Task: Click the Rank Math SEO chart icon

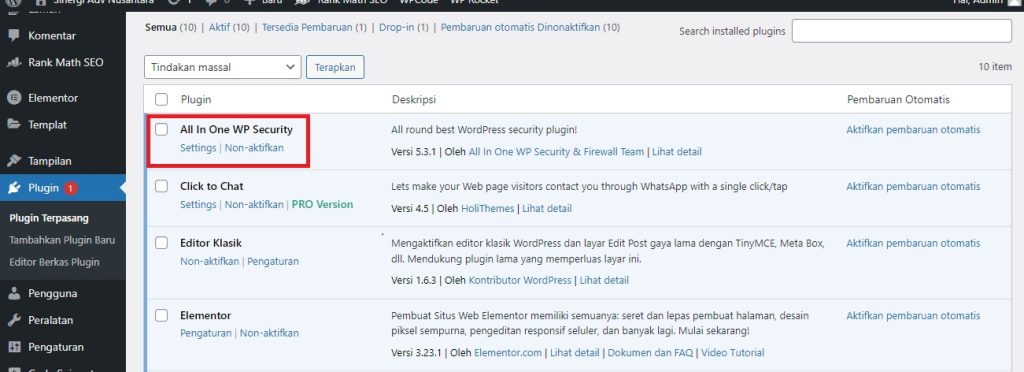Action: [14, 63]
